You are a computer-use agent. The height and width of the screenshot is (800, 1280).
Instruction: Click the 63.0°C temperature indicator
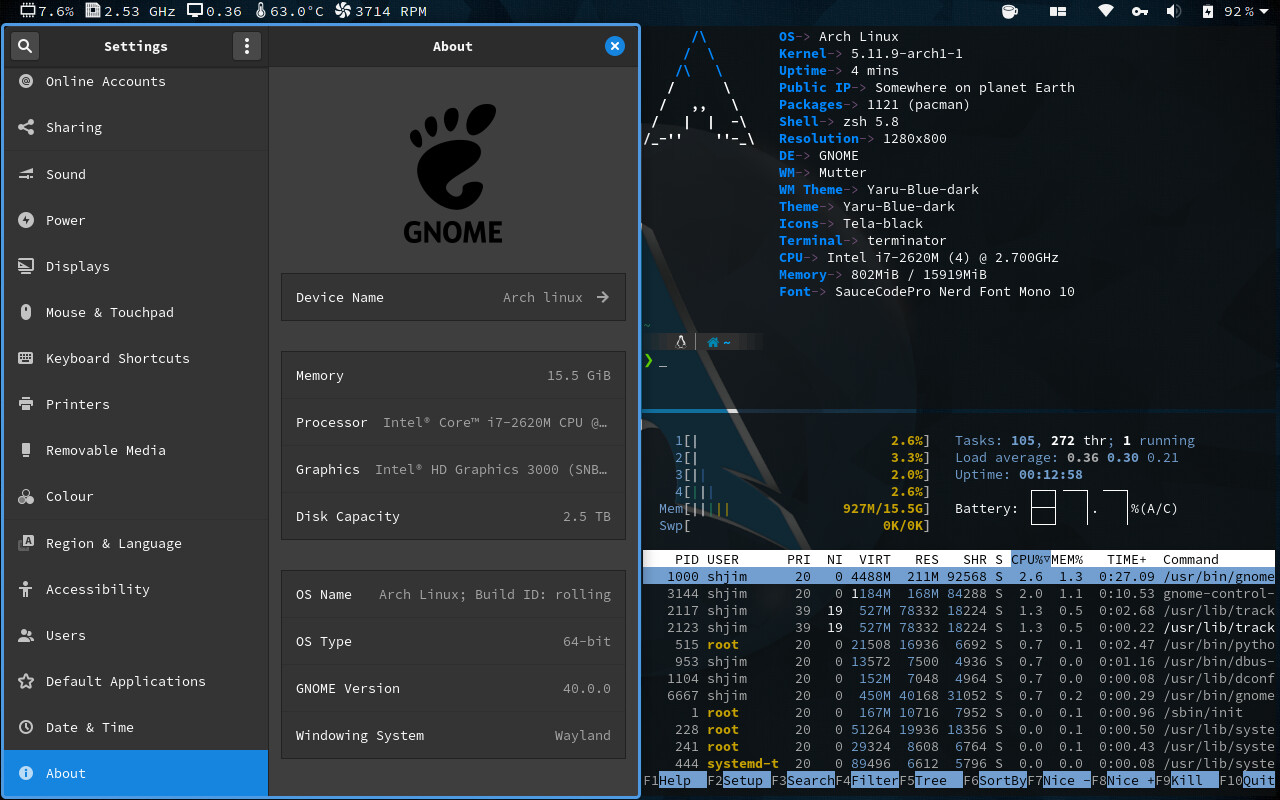290,12
